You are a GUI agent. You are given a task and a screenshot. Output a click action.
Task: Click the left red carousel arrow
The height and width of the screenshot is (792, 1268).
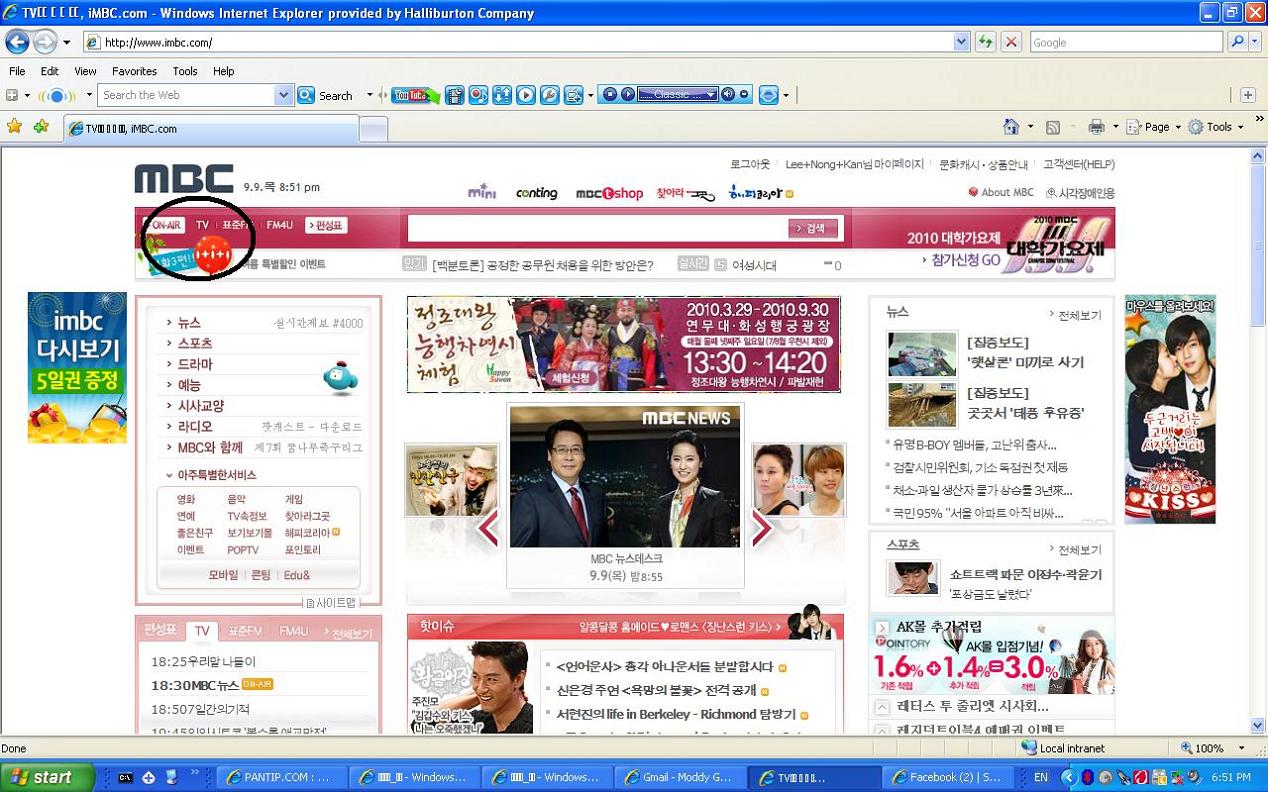coord(488,529)
